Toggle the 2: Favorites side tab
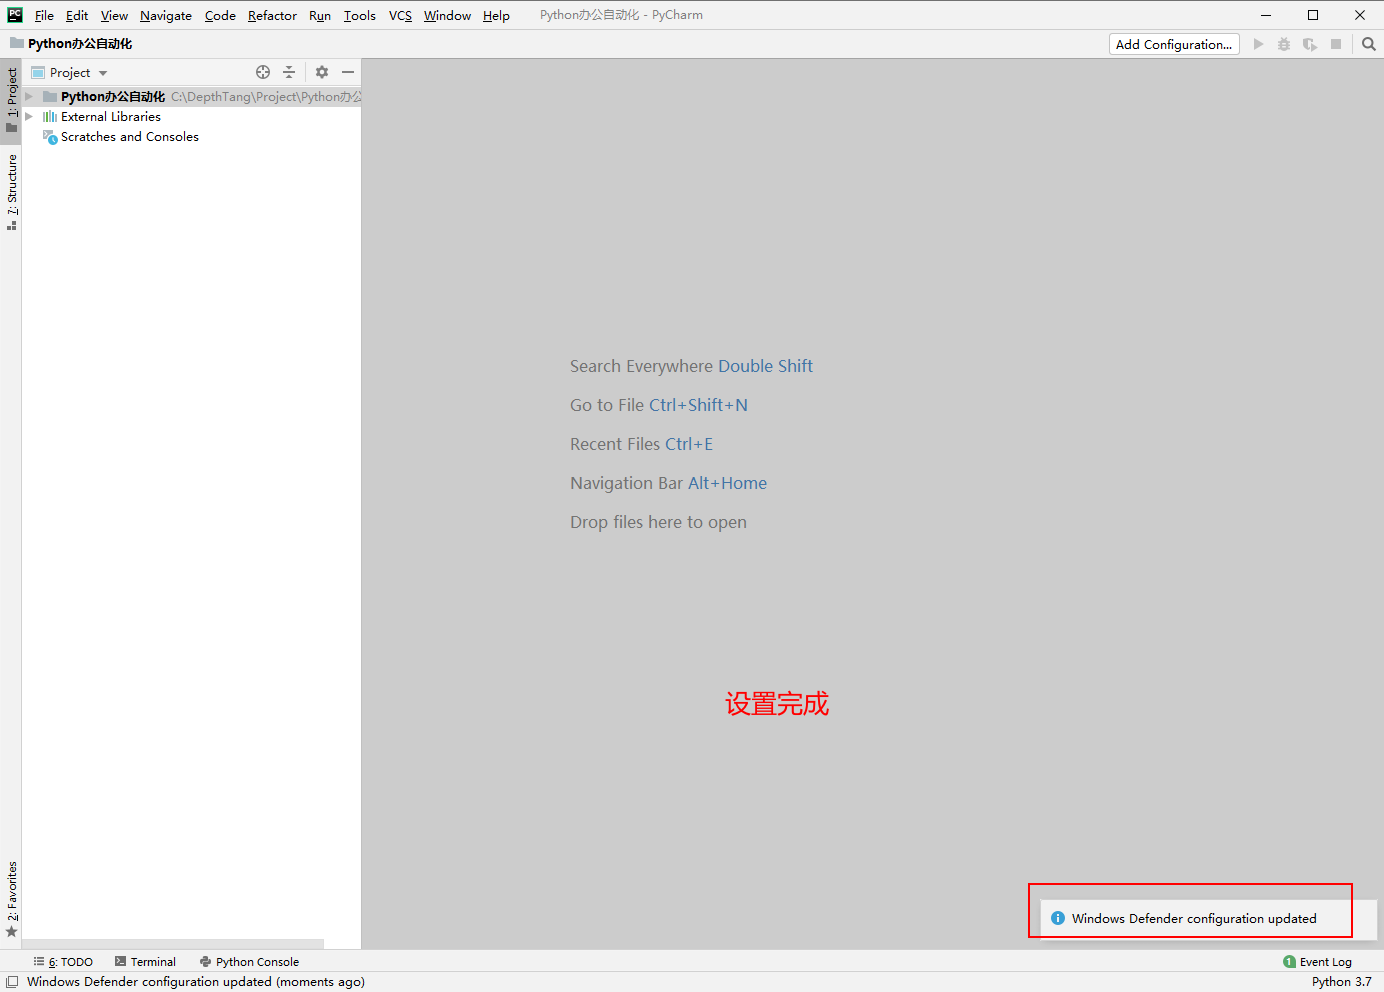This screenshot has height=992, width=1384. pyautogui.click(x=11, y=899)
